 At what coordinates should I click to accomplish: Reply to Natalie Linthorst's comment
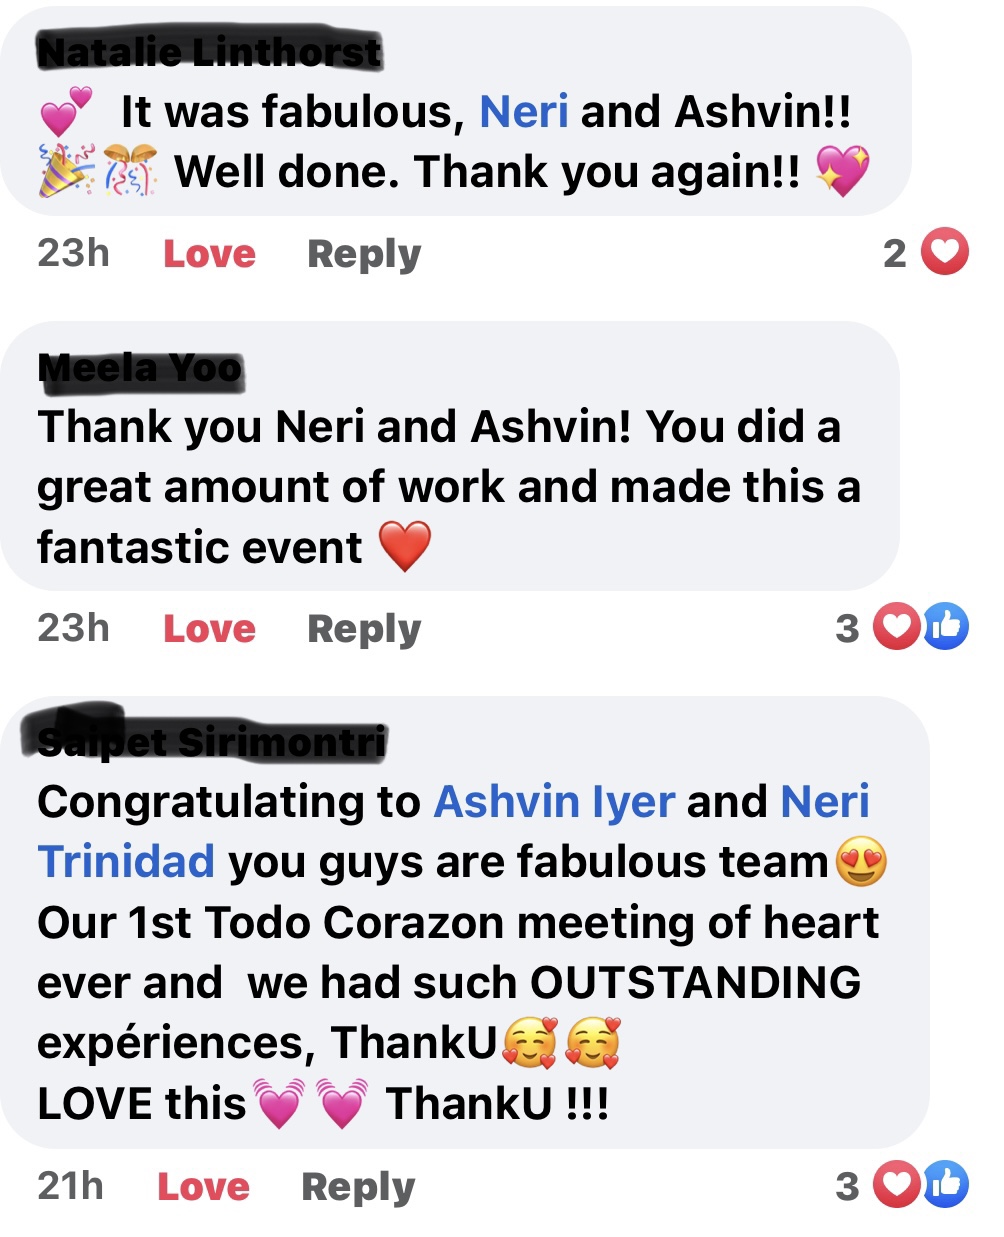coord(364,254)
